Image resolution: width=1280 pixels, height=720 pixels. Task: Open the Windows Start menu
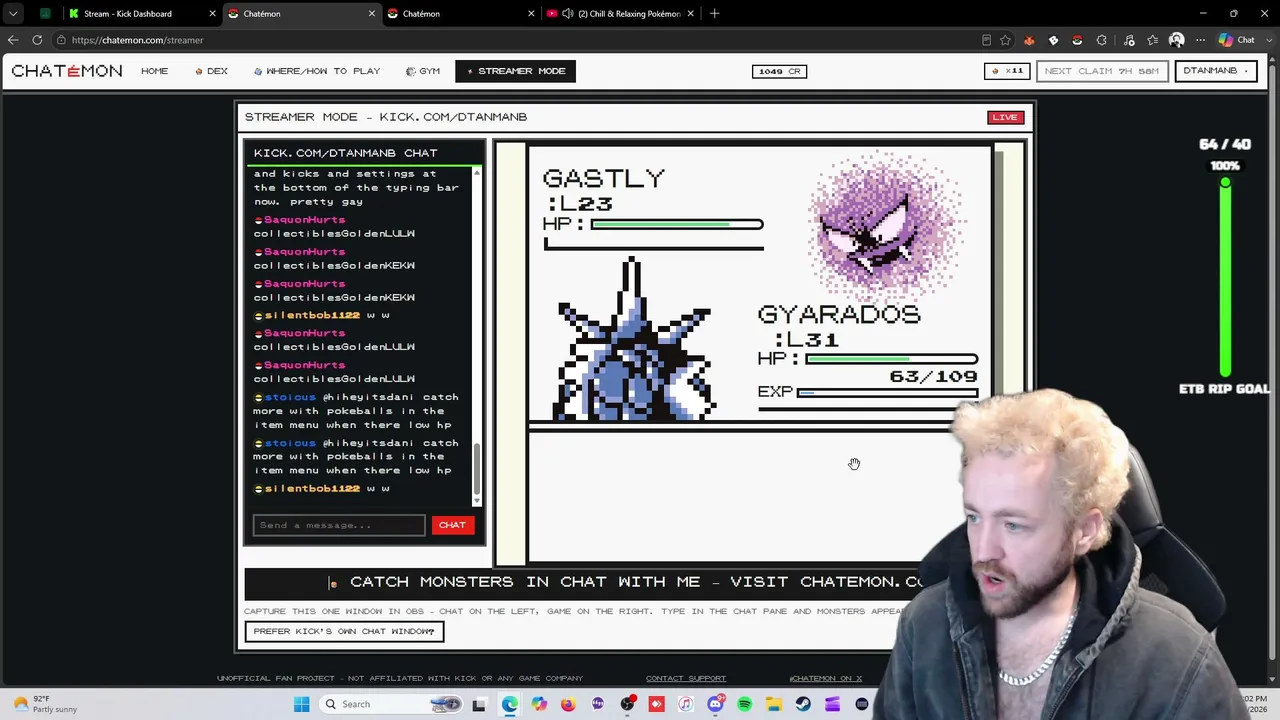click(x=302, y=704)
